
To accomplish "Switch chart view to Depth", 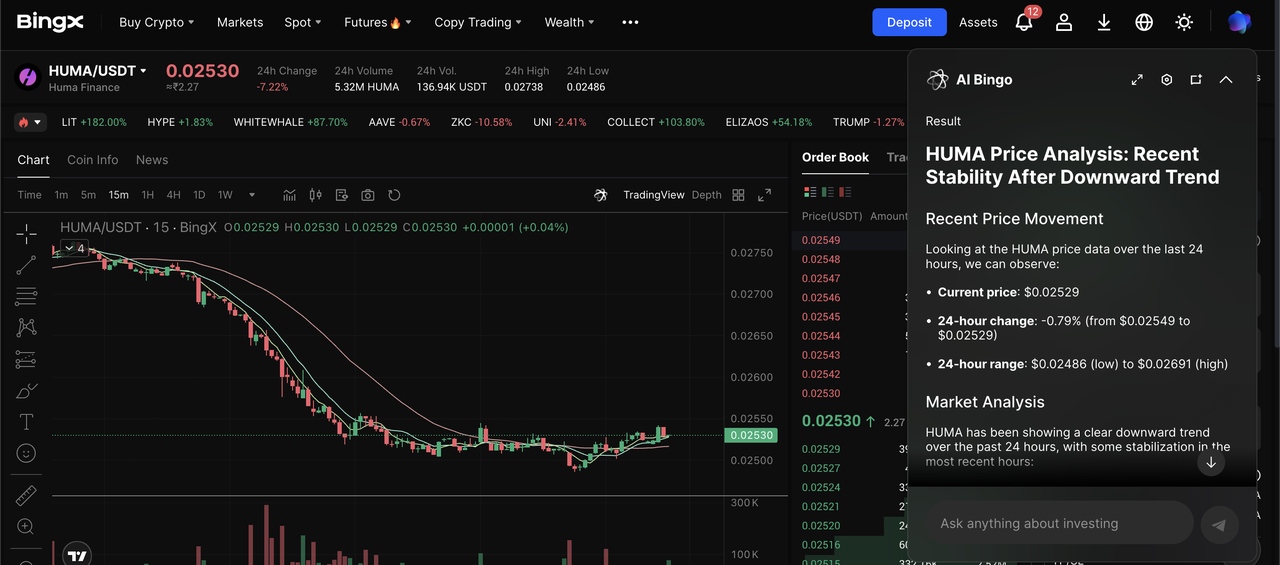I will pyautogui.click(x=706, y=195).
